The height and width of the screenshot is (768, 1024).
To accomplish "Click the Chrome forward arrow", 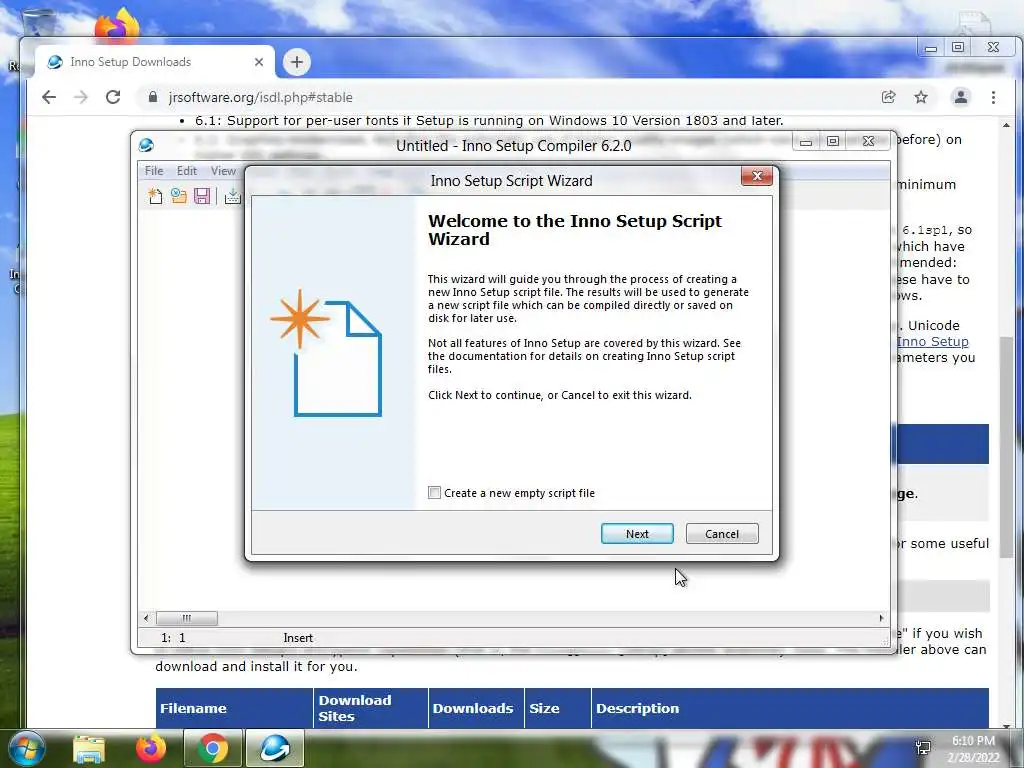I will pos(81,97).
